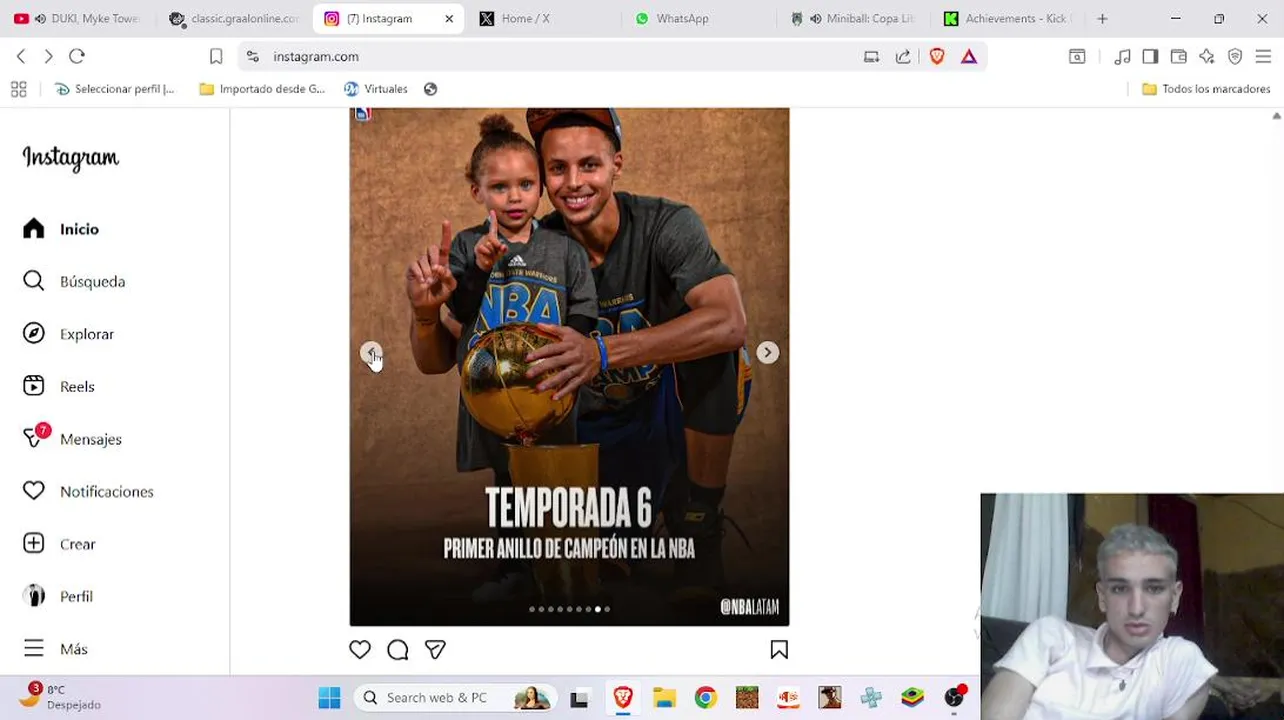Expand the Todos los marcadores folder
Image resolution: width=1284 pixels, height=720 pixels.
(x=1206, y=89)
